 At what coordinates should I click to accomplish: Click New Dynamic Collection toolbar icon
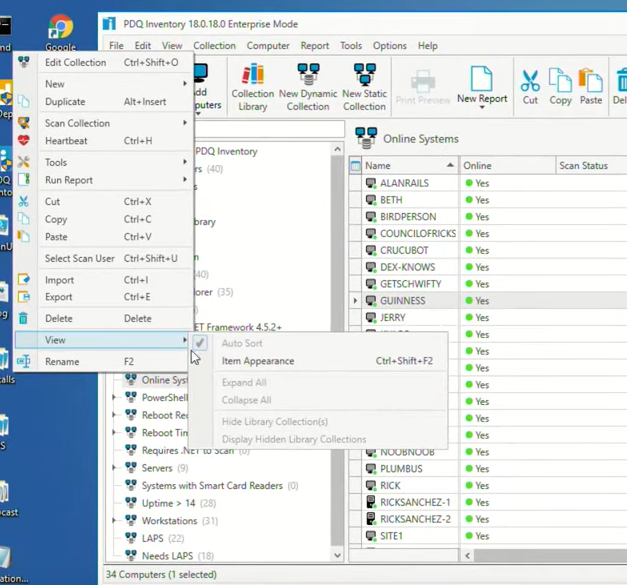(x=308, y=74)
